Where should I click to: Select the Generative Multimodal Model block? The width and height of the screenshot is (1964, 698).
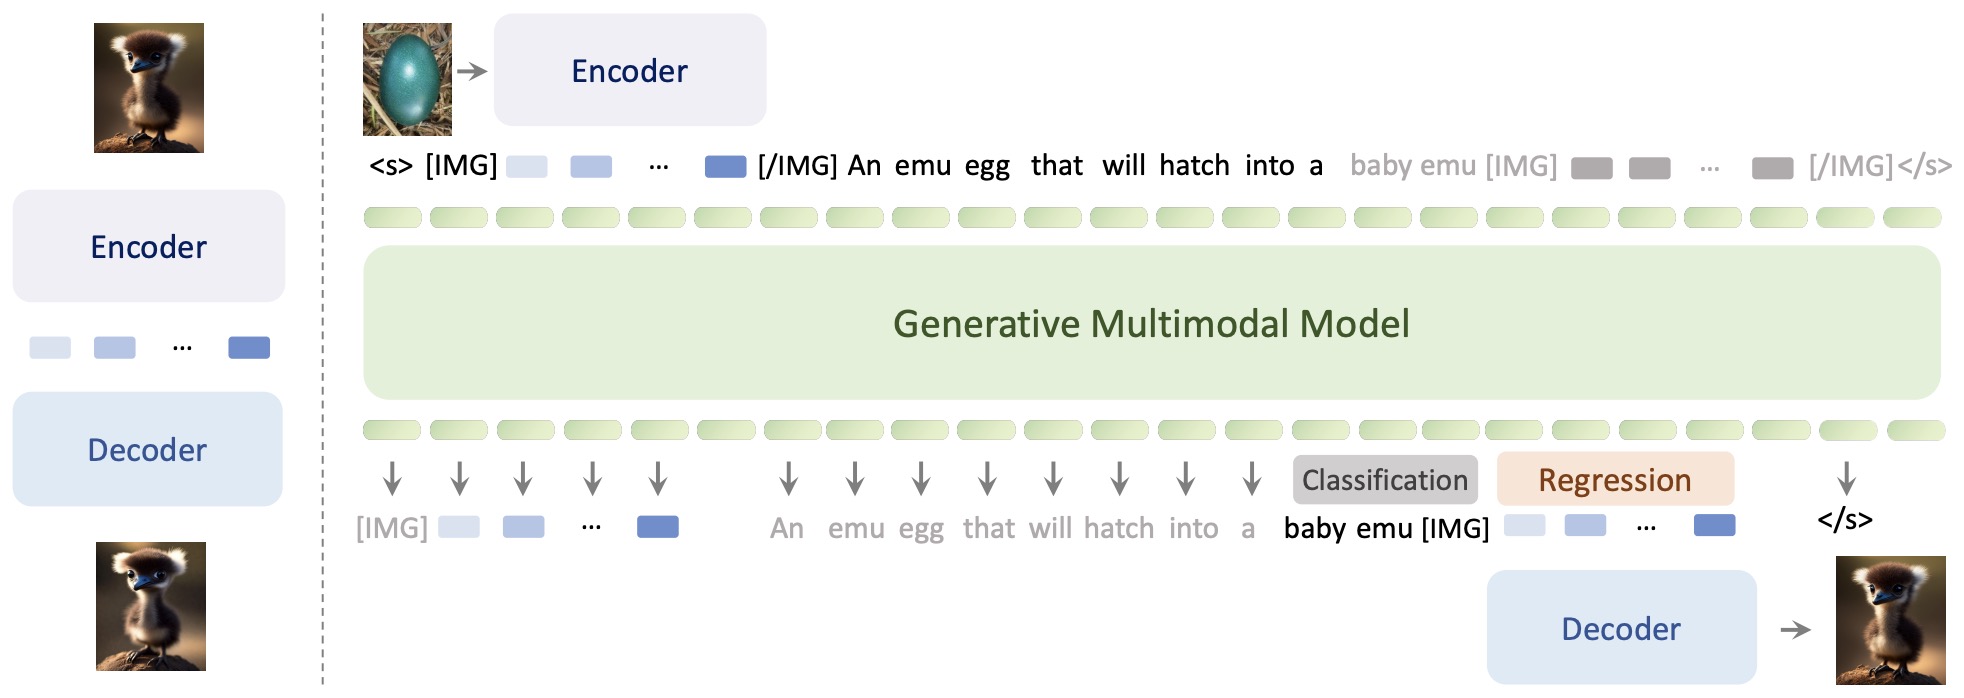(1151, 323)
